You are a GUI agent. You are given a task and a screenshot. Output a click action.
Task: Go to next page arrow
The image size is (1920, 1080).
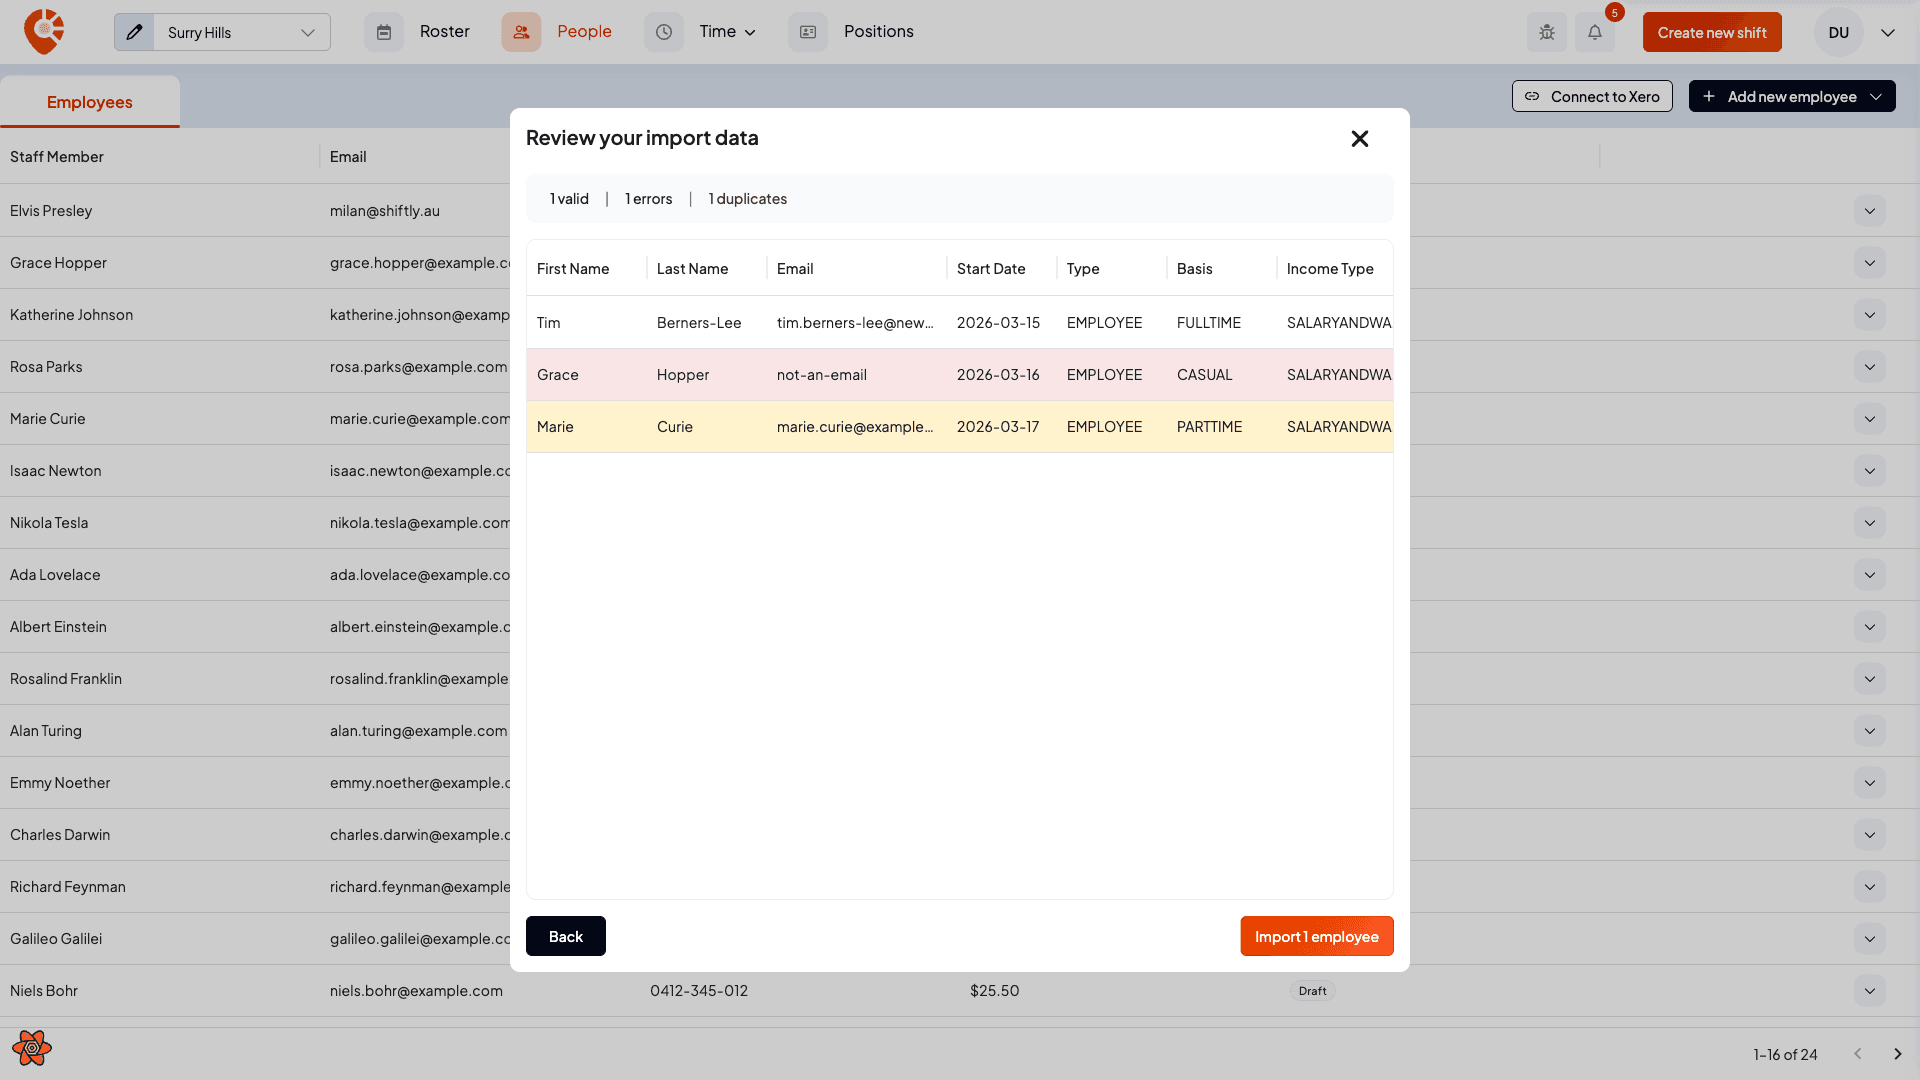[1898, 1054]
